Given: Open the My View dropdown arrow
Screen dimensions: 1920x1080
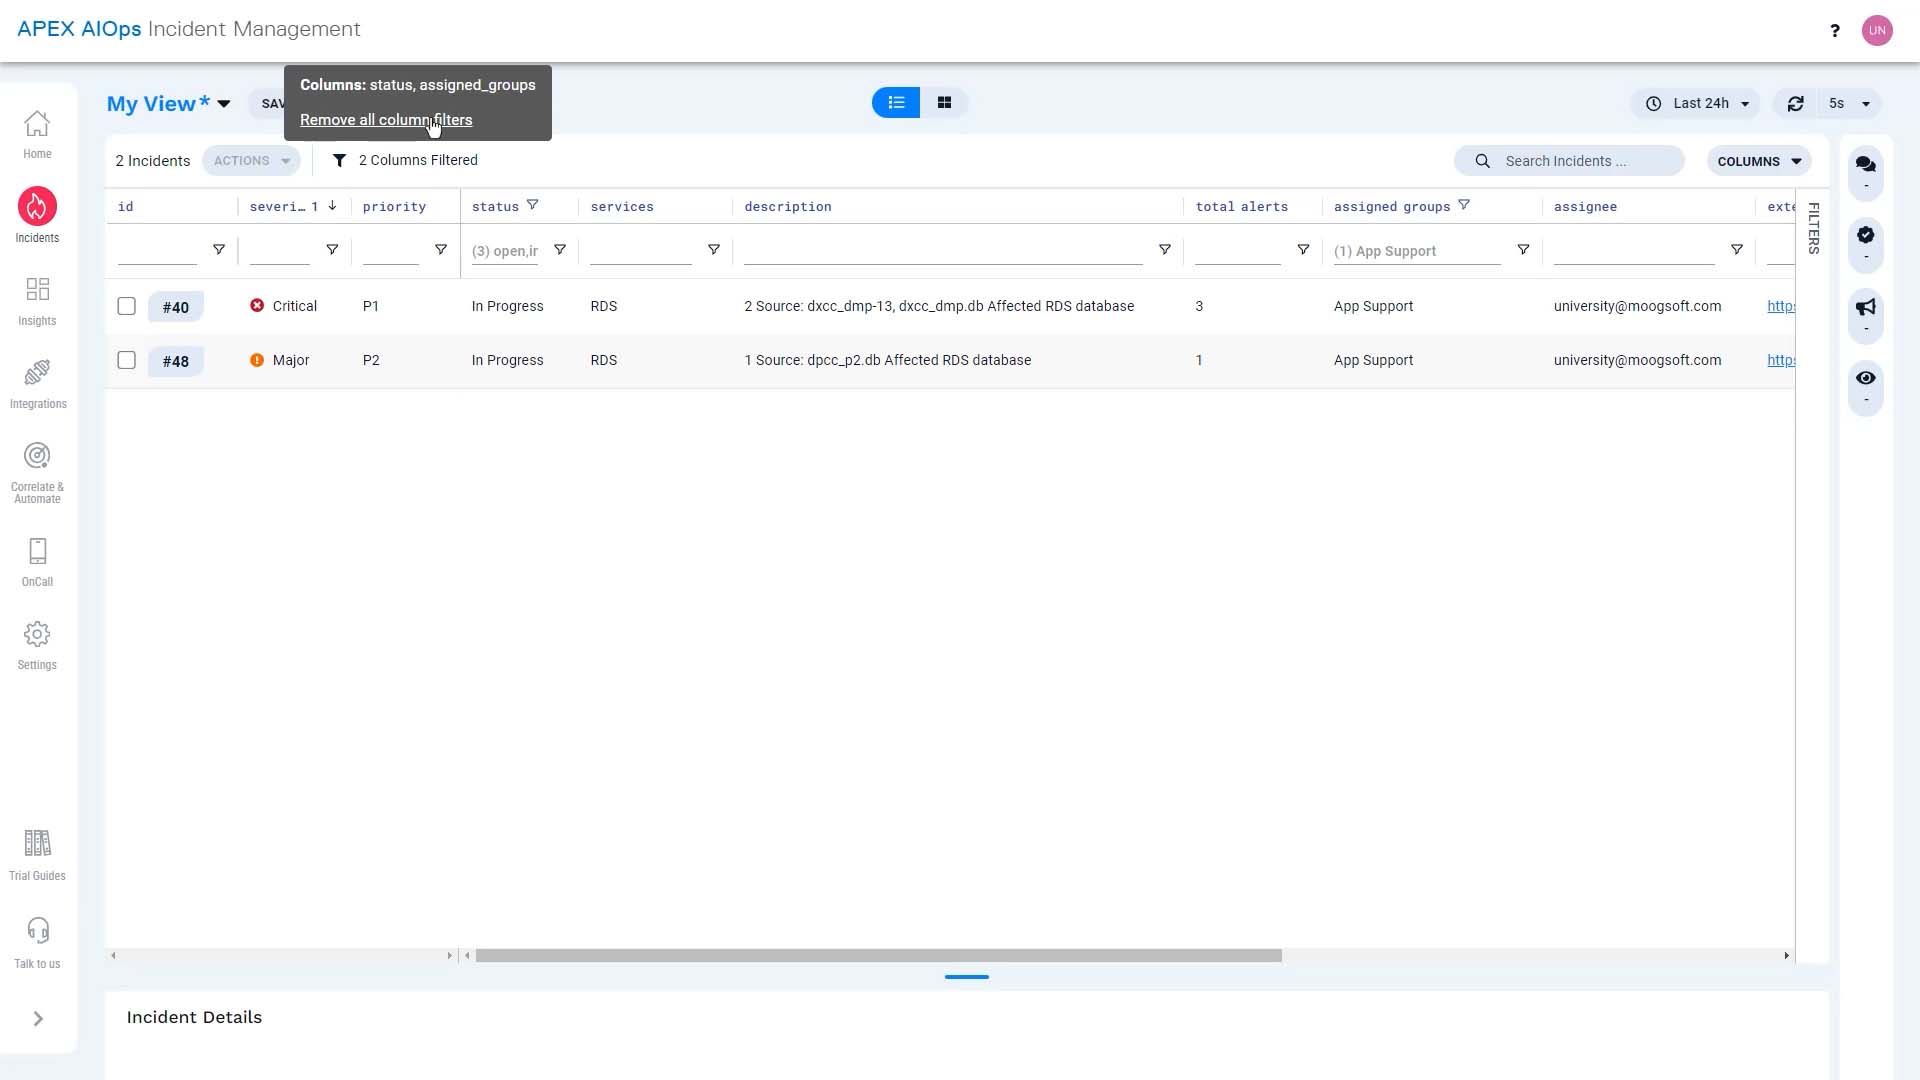Looking at the screenshot, I should tap(224, 104).
